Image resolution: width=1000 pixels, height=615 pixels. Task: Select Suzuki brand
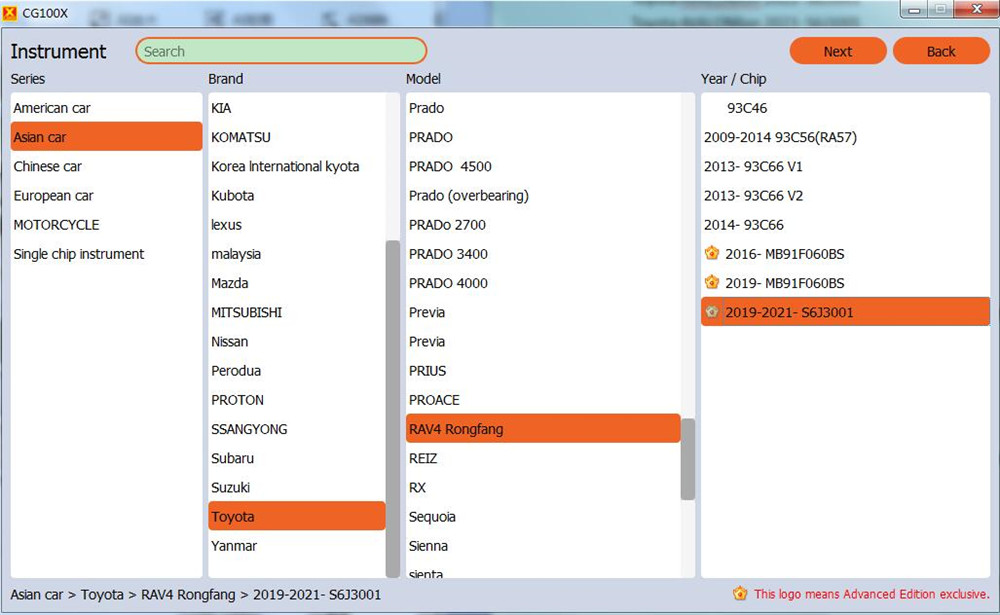(297, 487)
